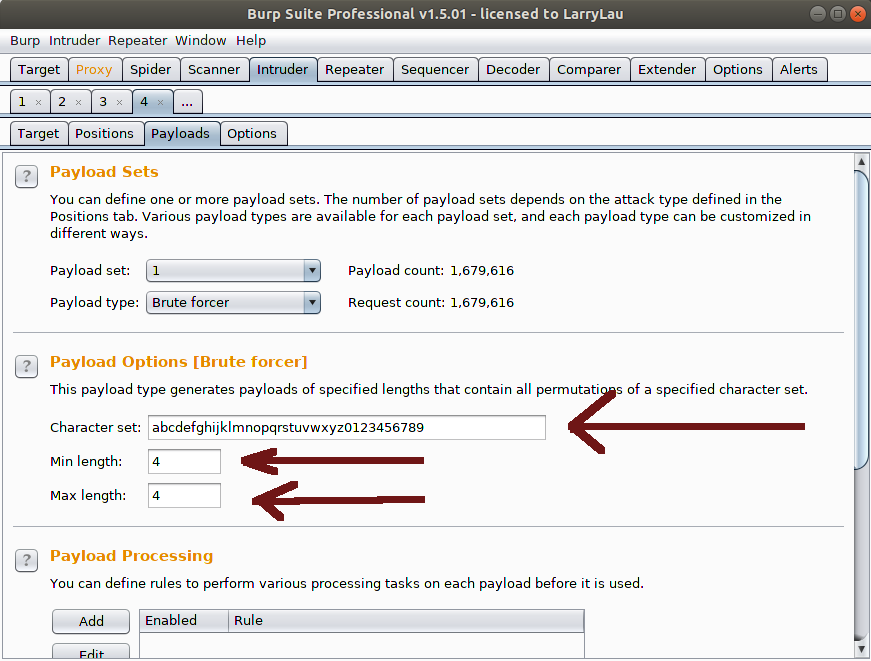Viewport: 871px width, 661px height.
Task: Click the 'Payload Sets' heading
Action: [x=104, y=172]
